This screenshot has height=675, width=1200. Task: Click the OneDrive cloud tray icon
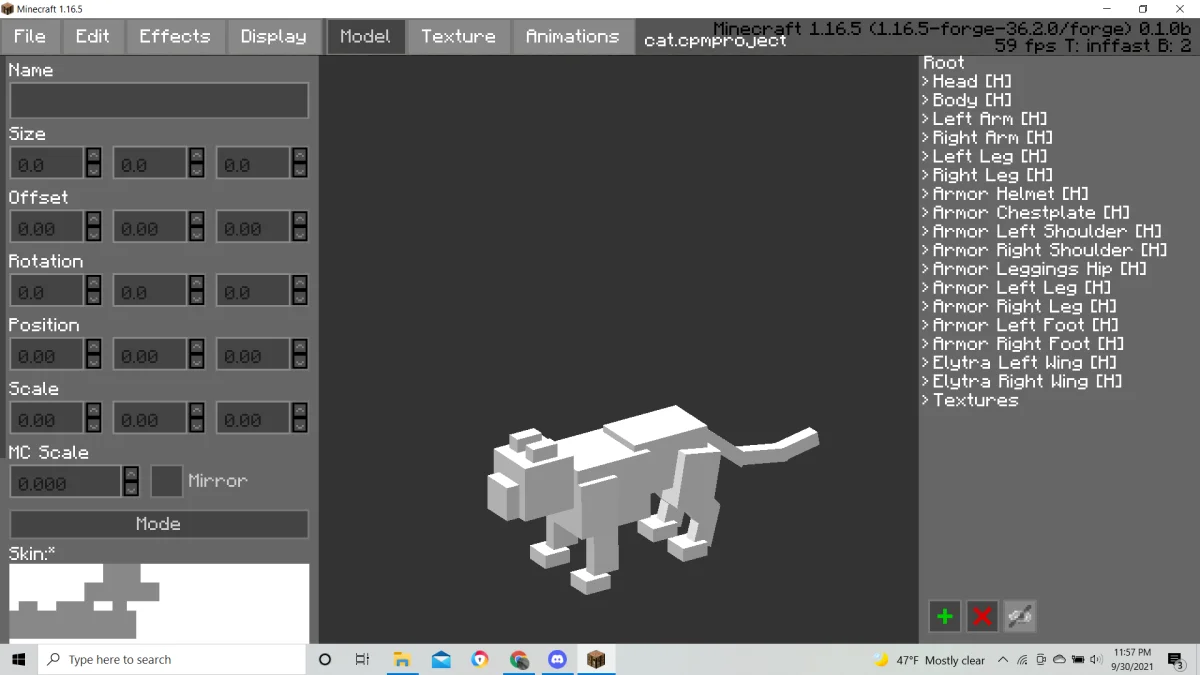[x=1059, y=660]
